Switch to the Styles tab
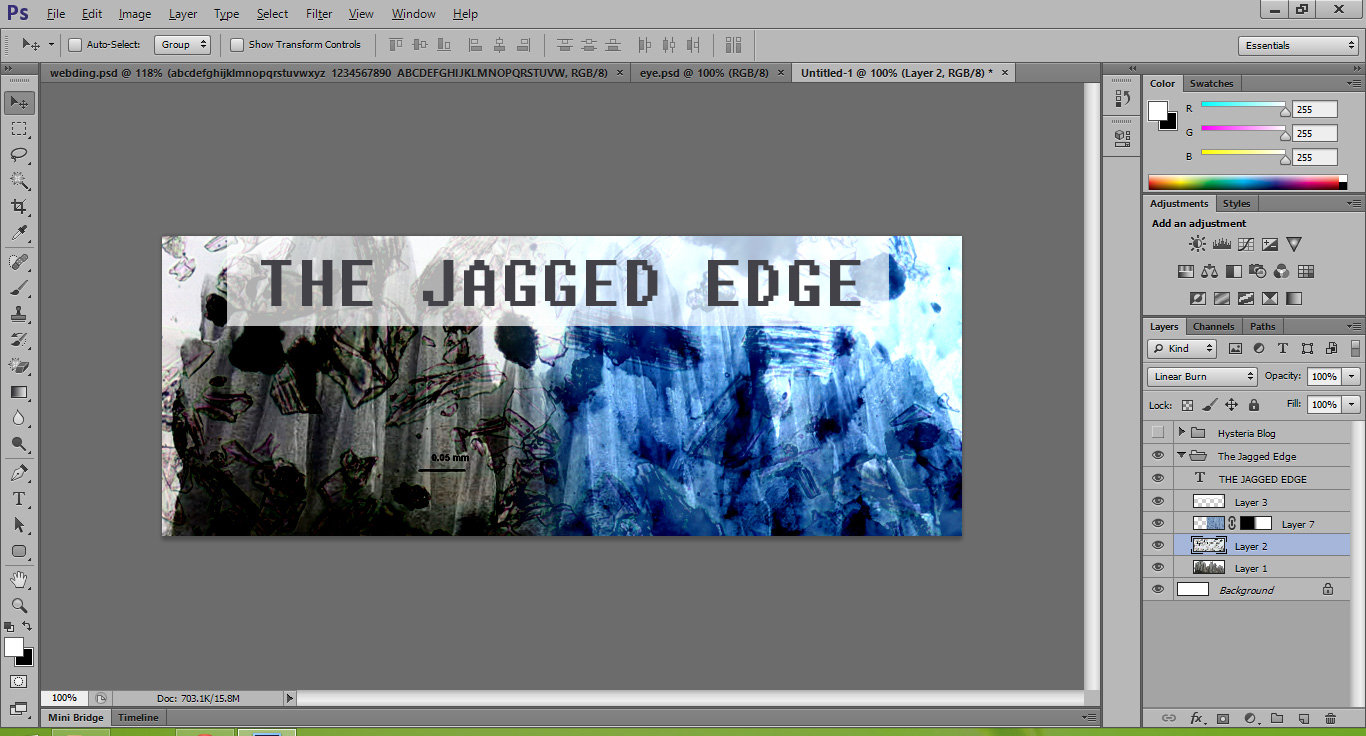This screenshot has height=736, width=1366. tap(1236, 203)
